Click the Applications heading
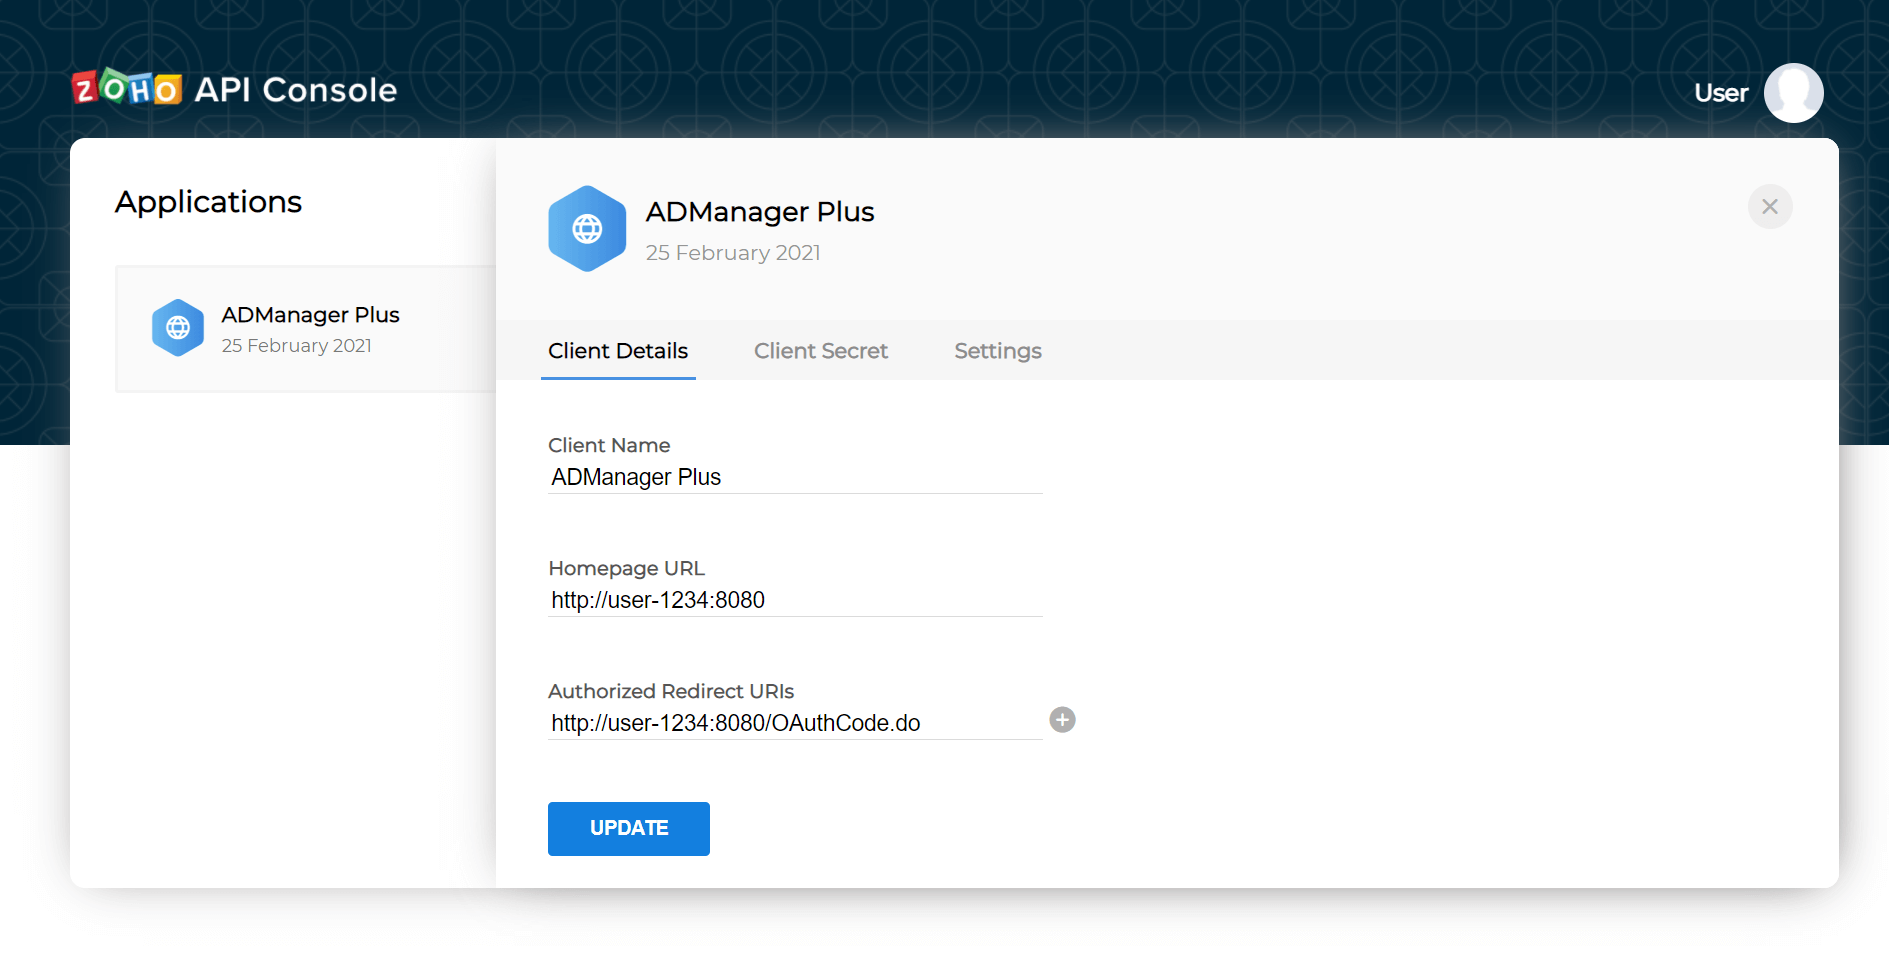This screenshot has width=1889, height=969. point(208,201)
